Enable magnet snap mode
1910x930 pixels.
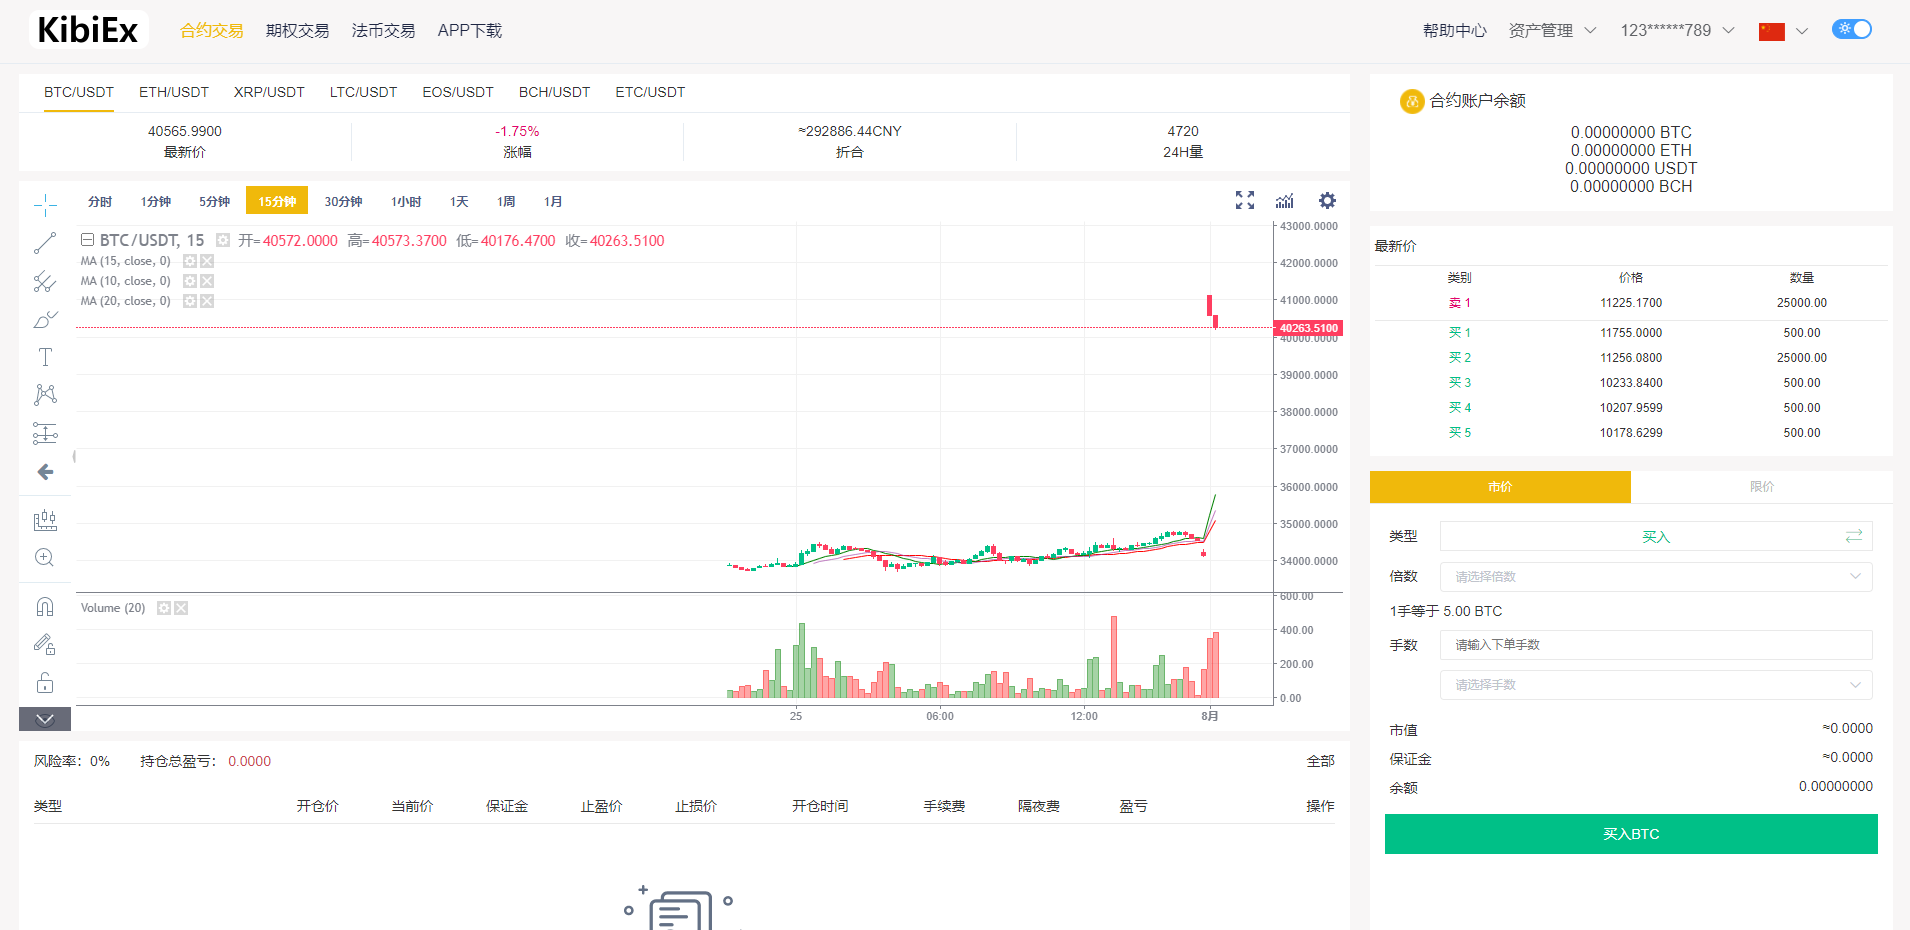[x=44, y=605]
